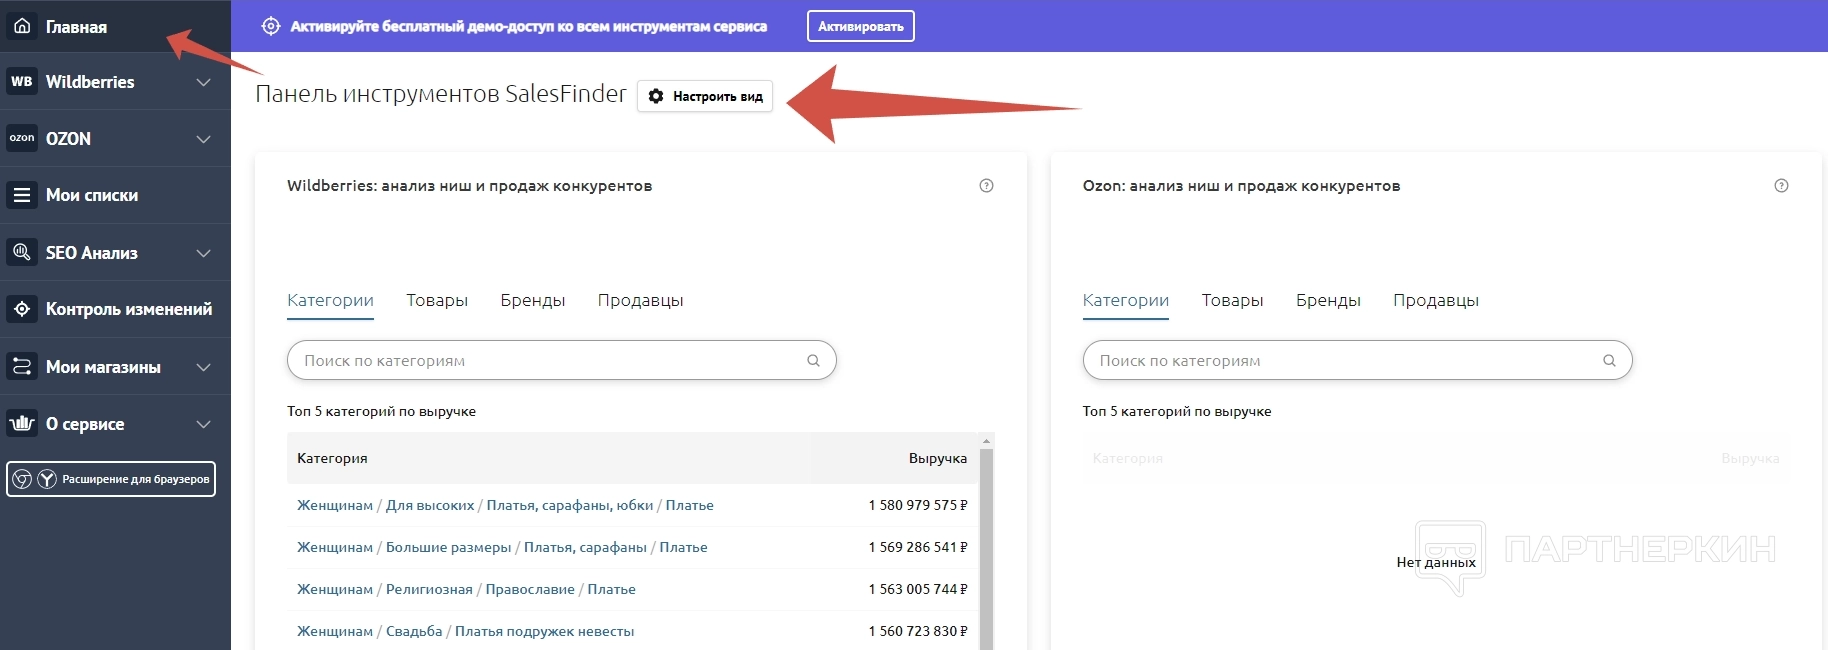This screenshot has width=1828, height=650.
Task: Open the Свадьба / Платья подружек невесты link
Action: click(544, 631)
